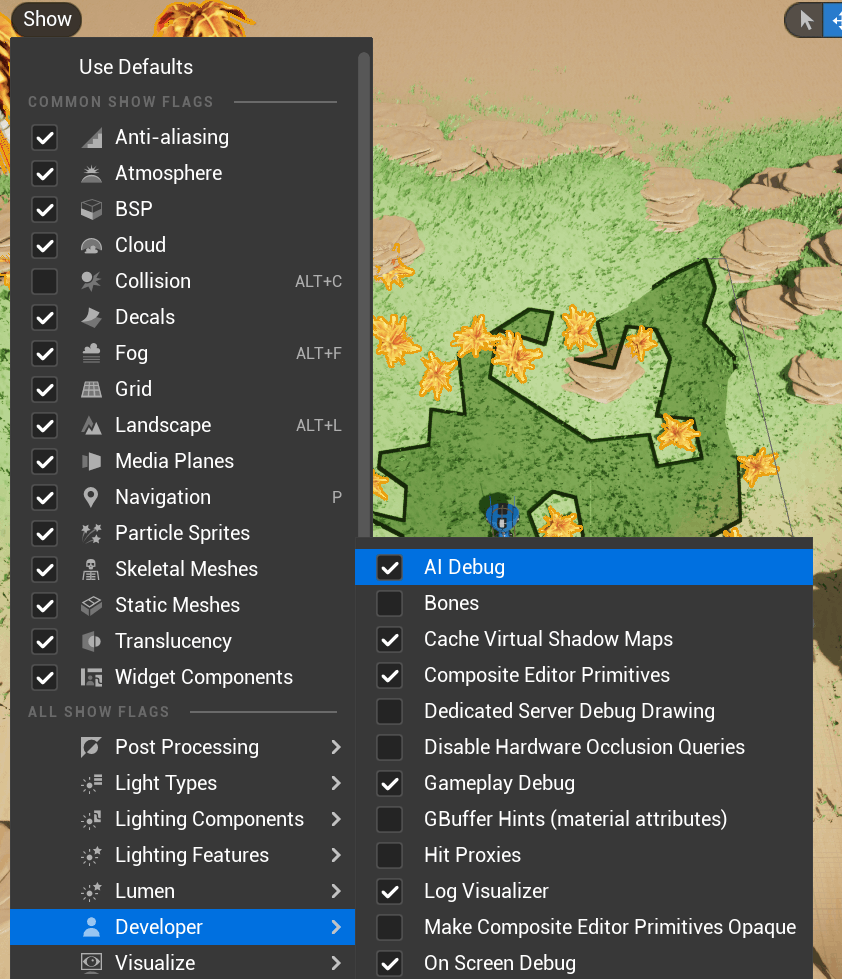The width and height of the screenshot is (842, 979).
Task: Click the Translucency icon
Action: 92,641
